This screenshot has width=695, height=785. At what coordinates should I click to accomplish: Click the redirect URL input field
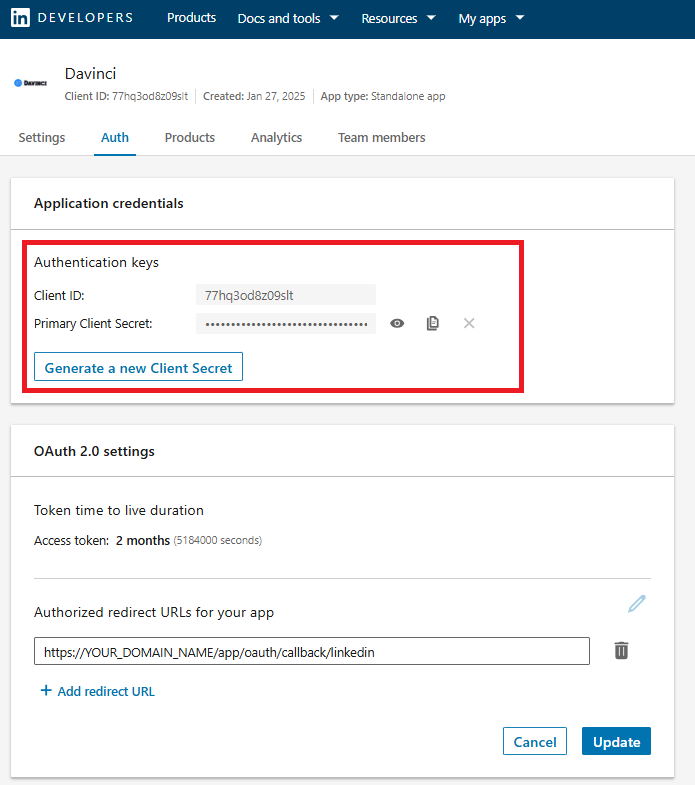[312, 651]
